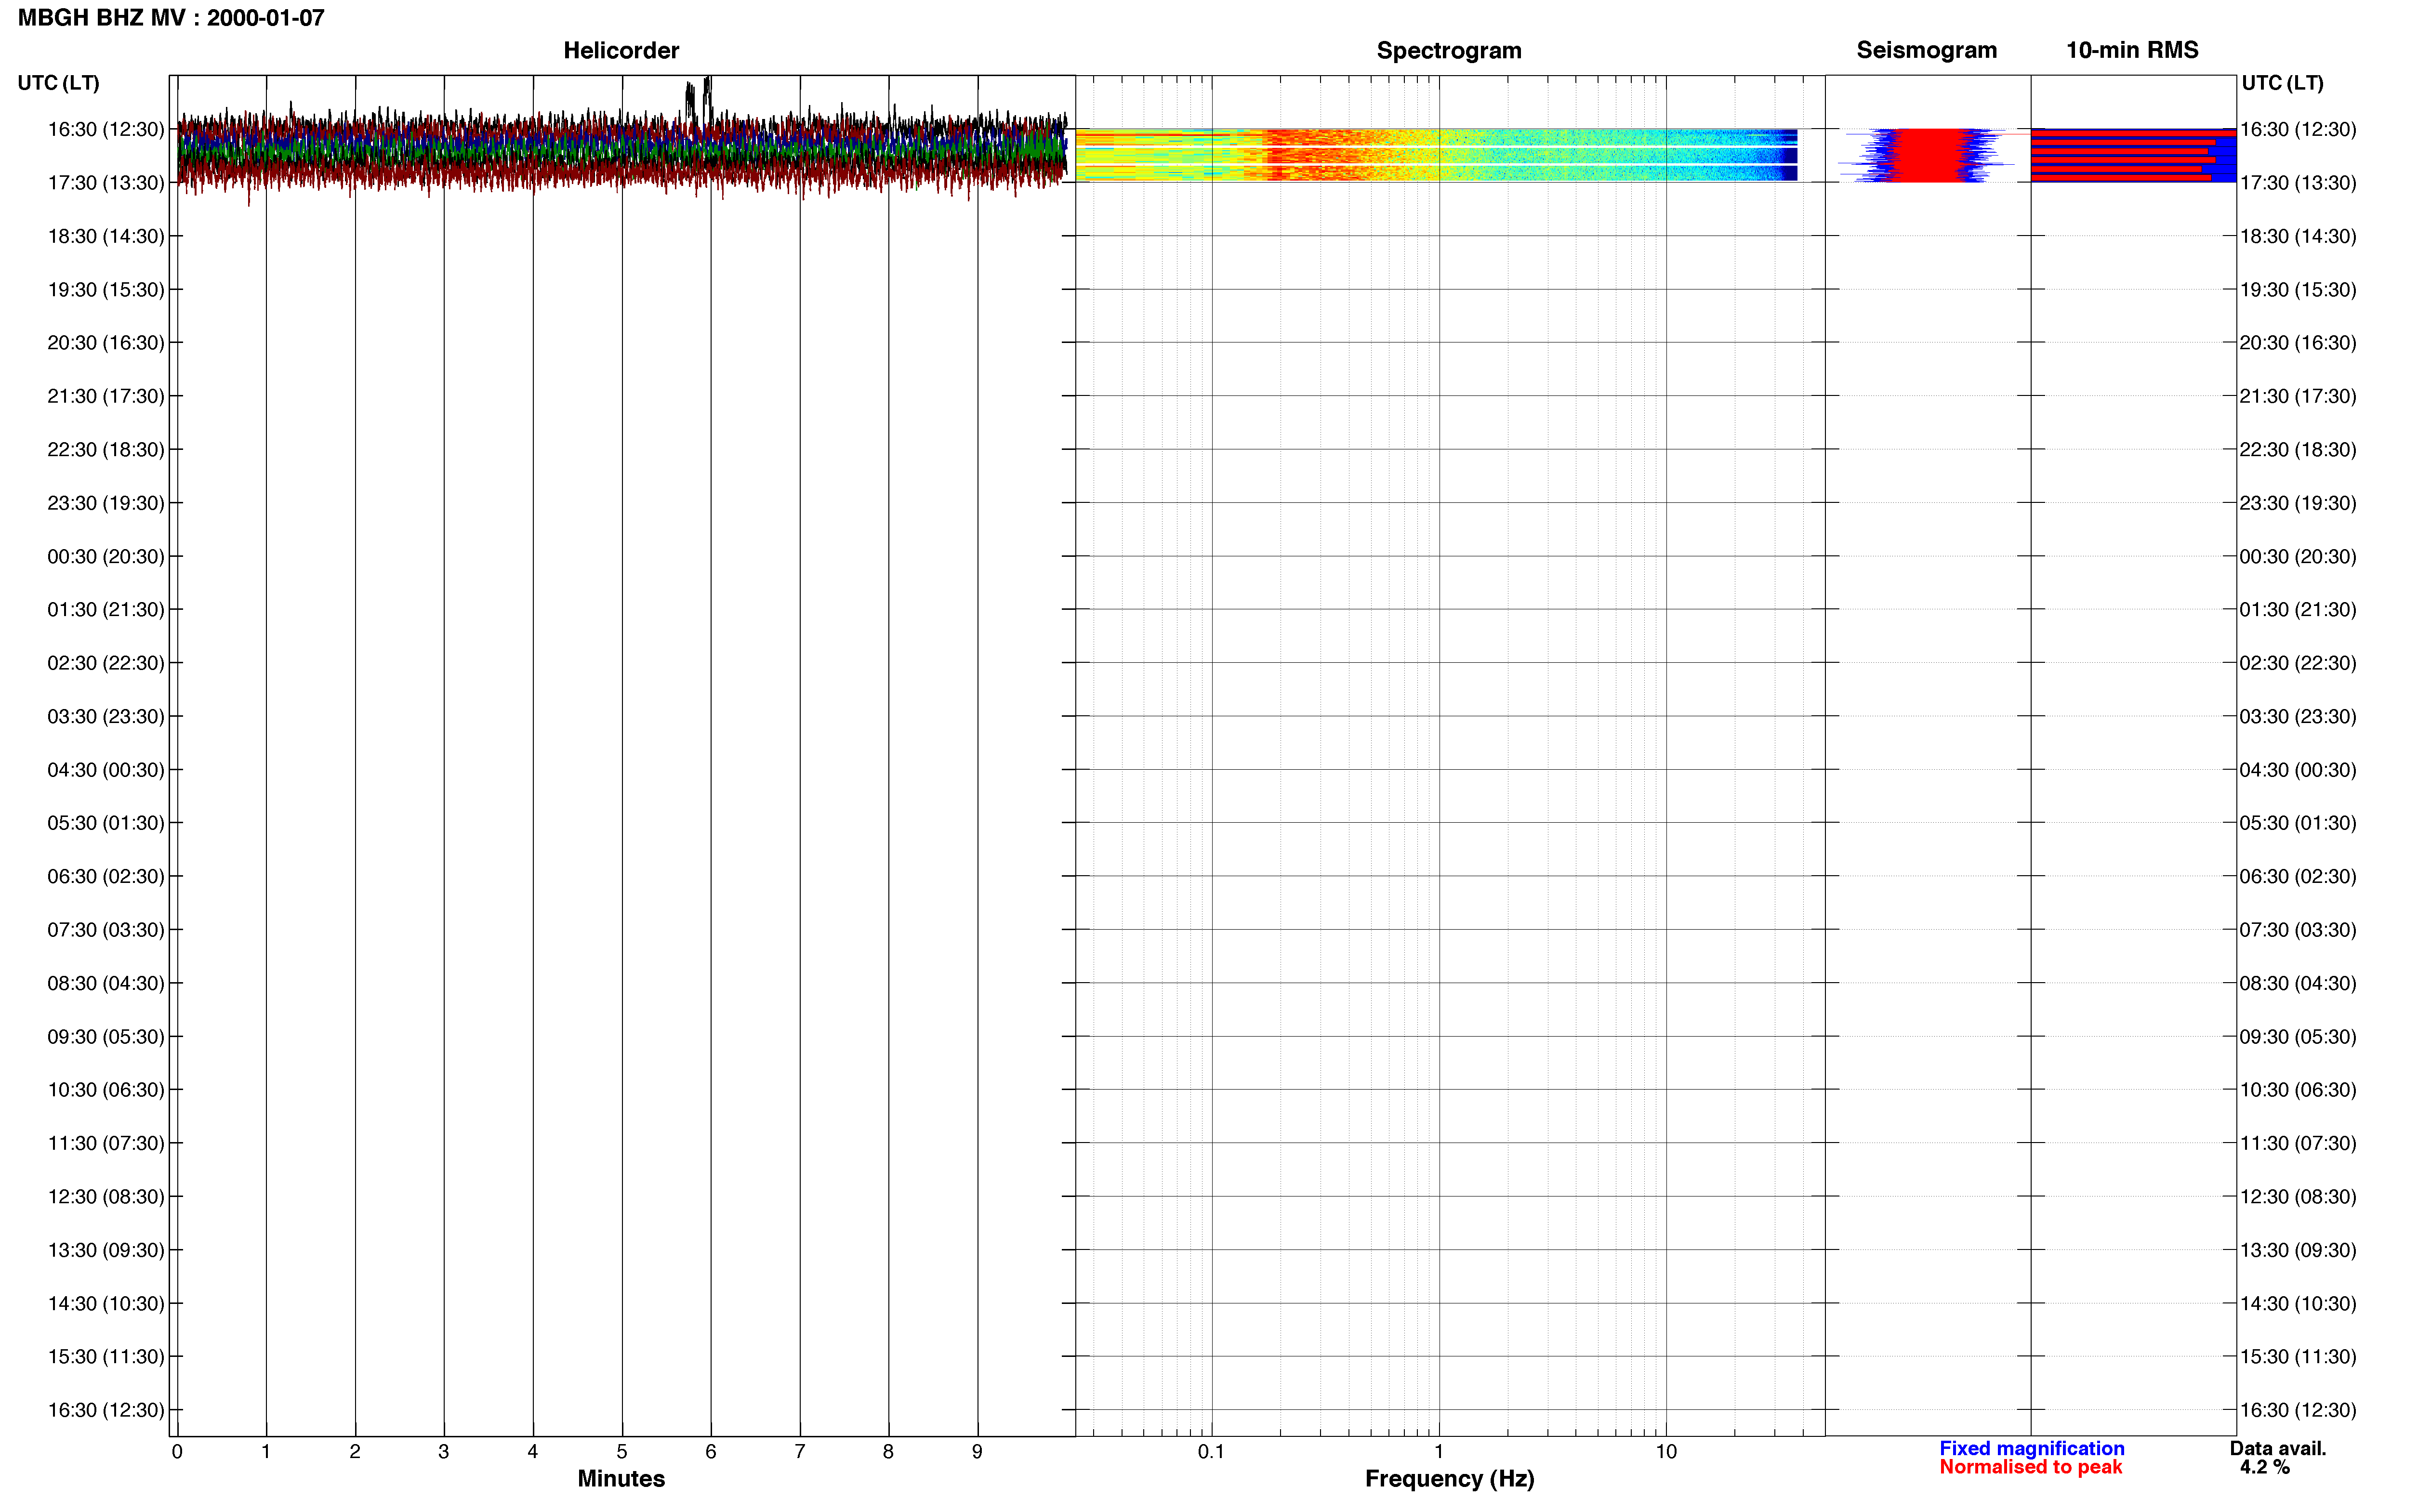Click the 00:30 (20:30) label on right axis
2418x1512 pixels.
click(x=2298, y=556)
